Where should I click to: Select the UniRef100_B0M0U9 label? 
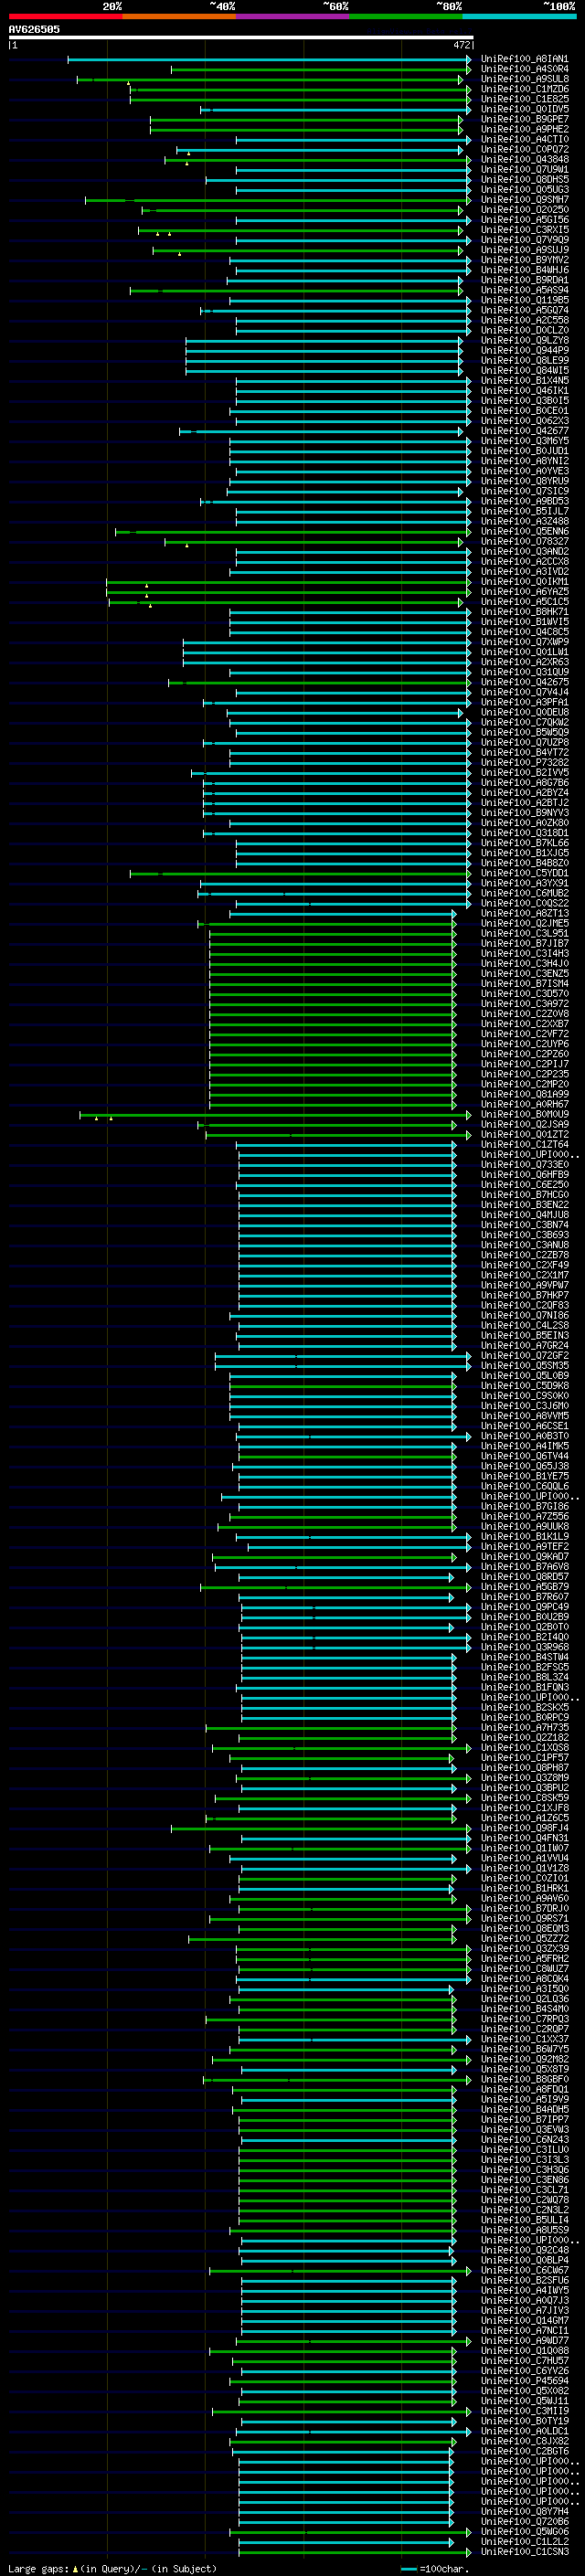[x=524, y=1114]
